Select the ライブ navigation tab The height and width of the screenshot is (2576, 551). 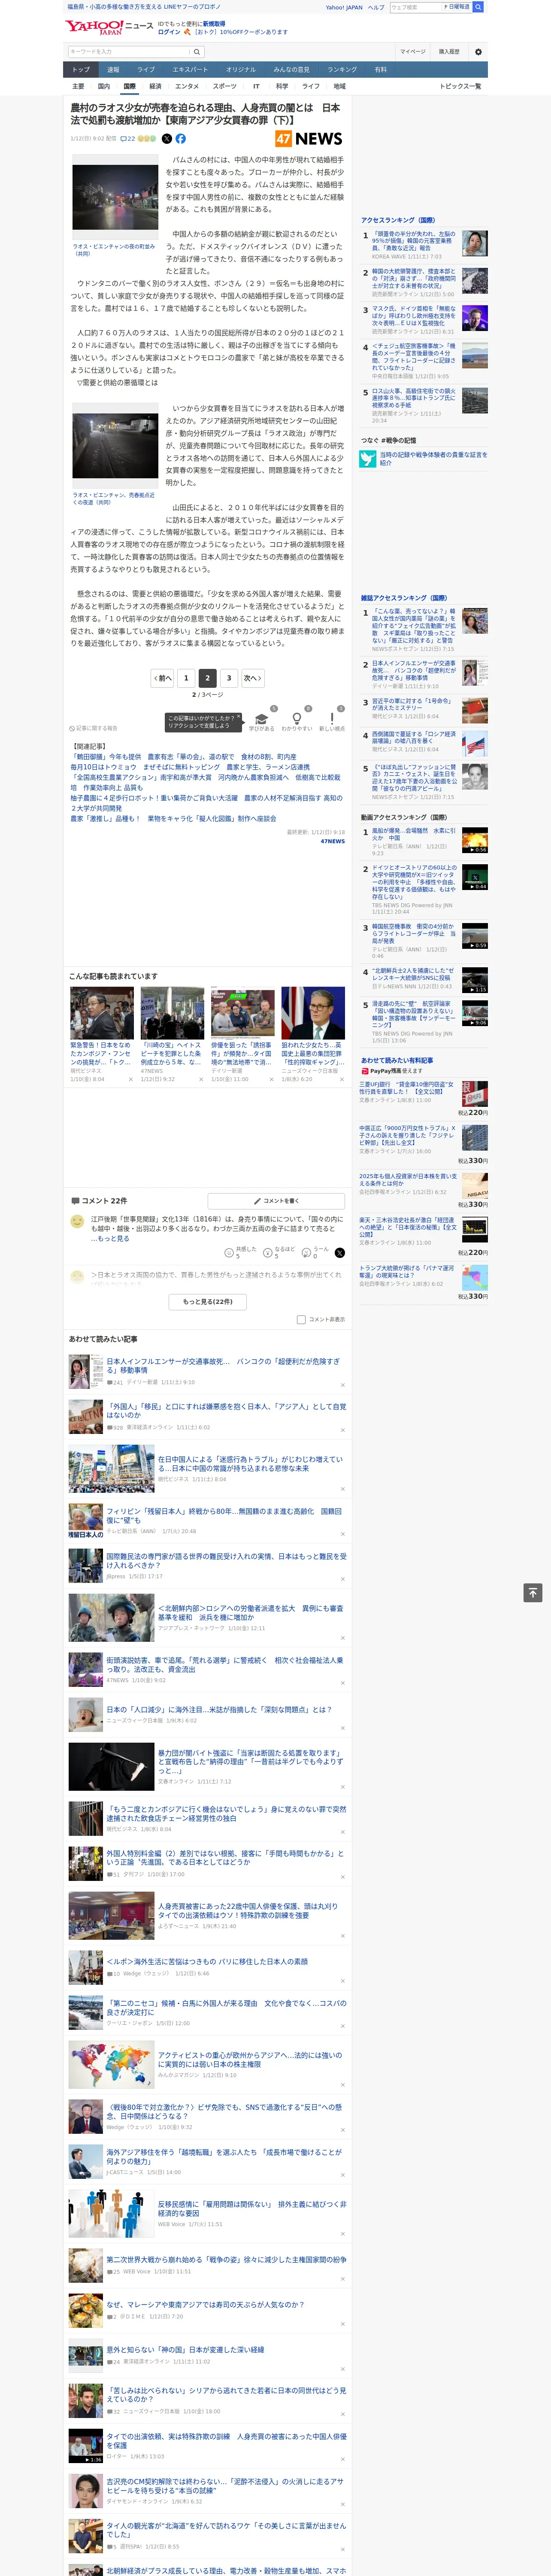point(146,70)
